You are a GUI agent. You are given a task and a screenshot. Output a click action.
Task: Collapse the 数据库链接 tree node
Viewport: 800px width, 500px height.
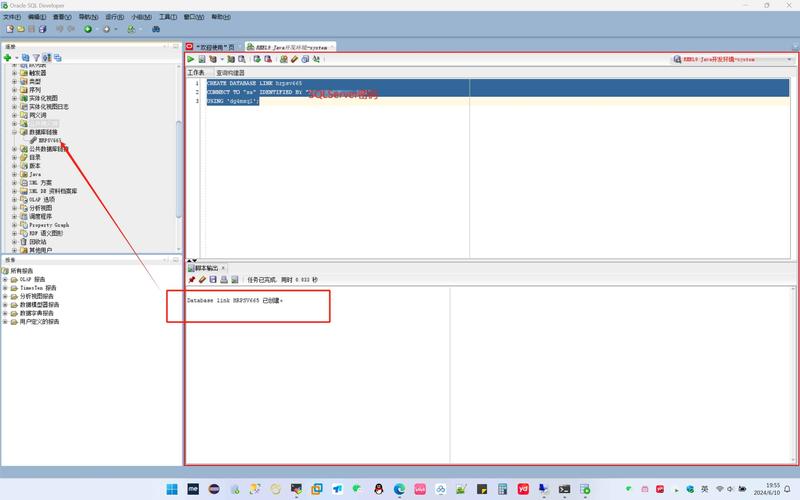click(x=14, y=132)
